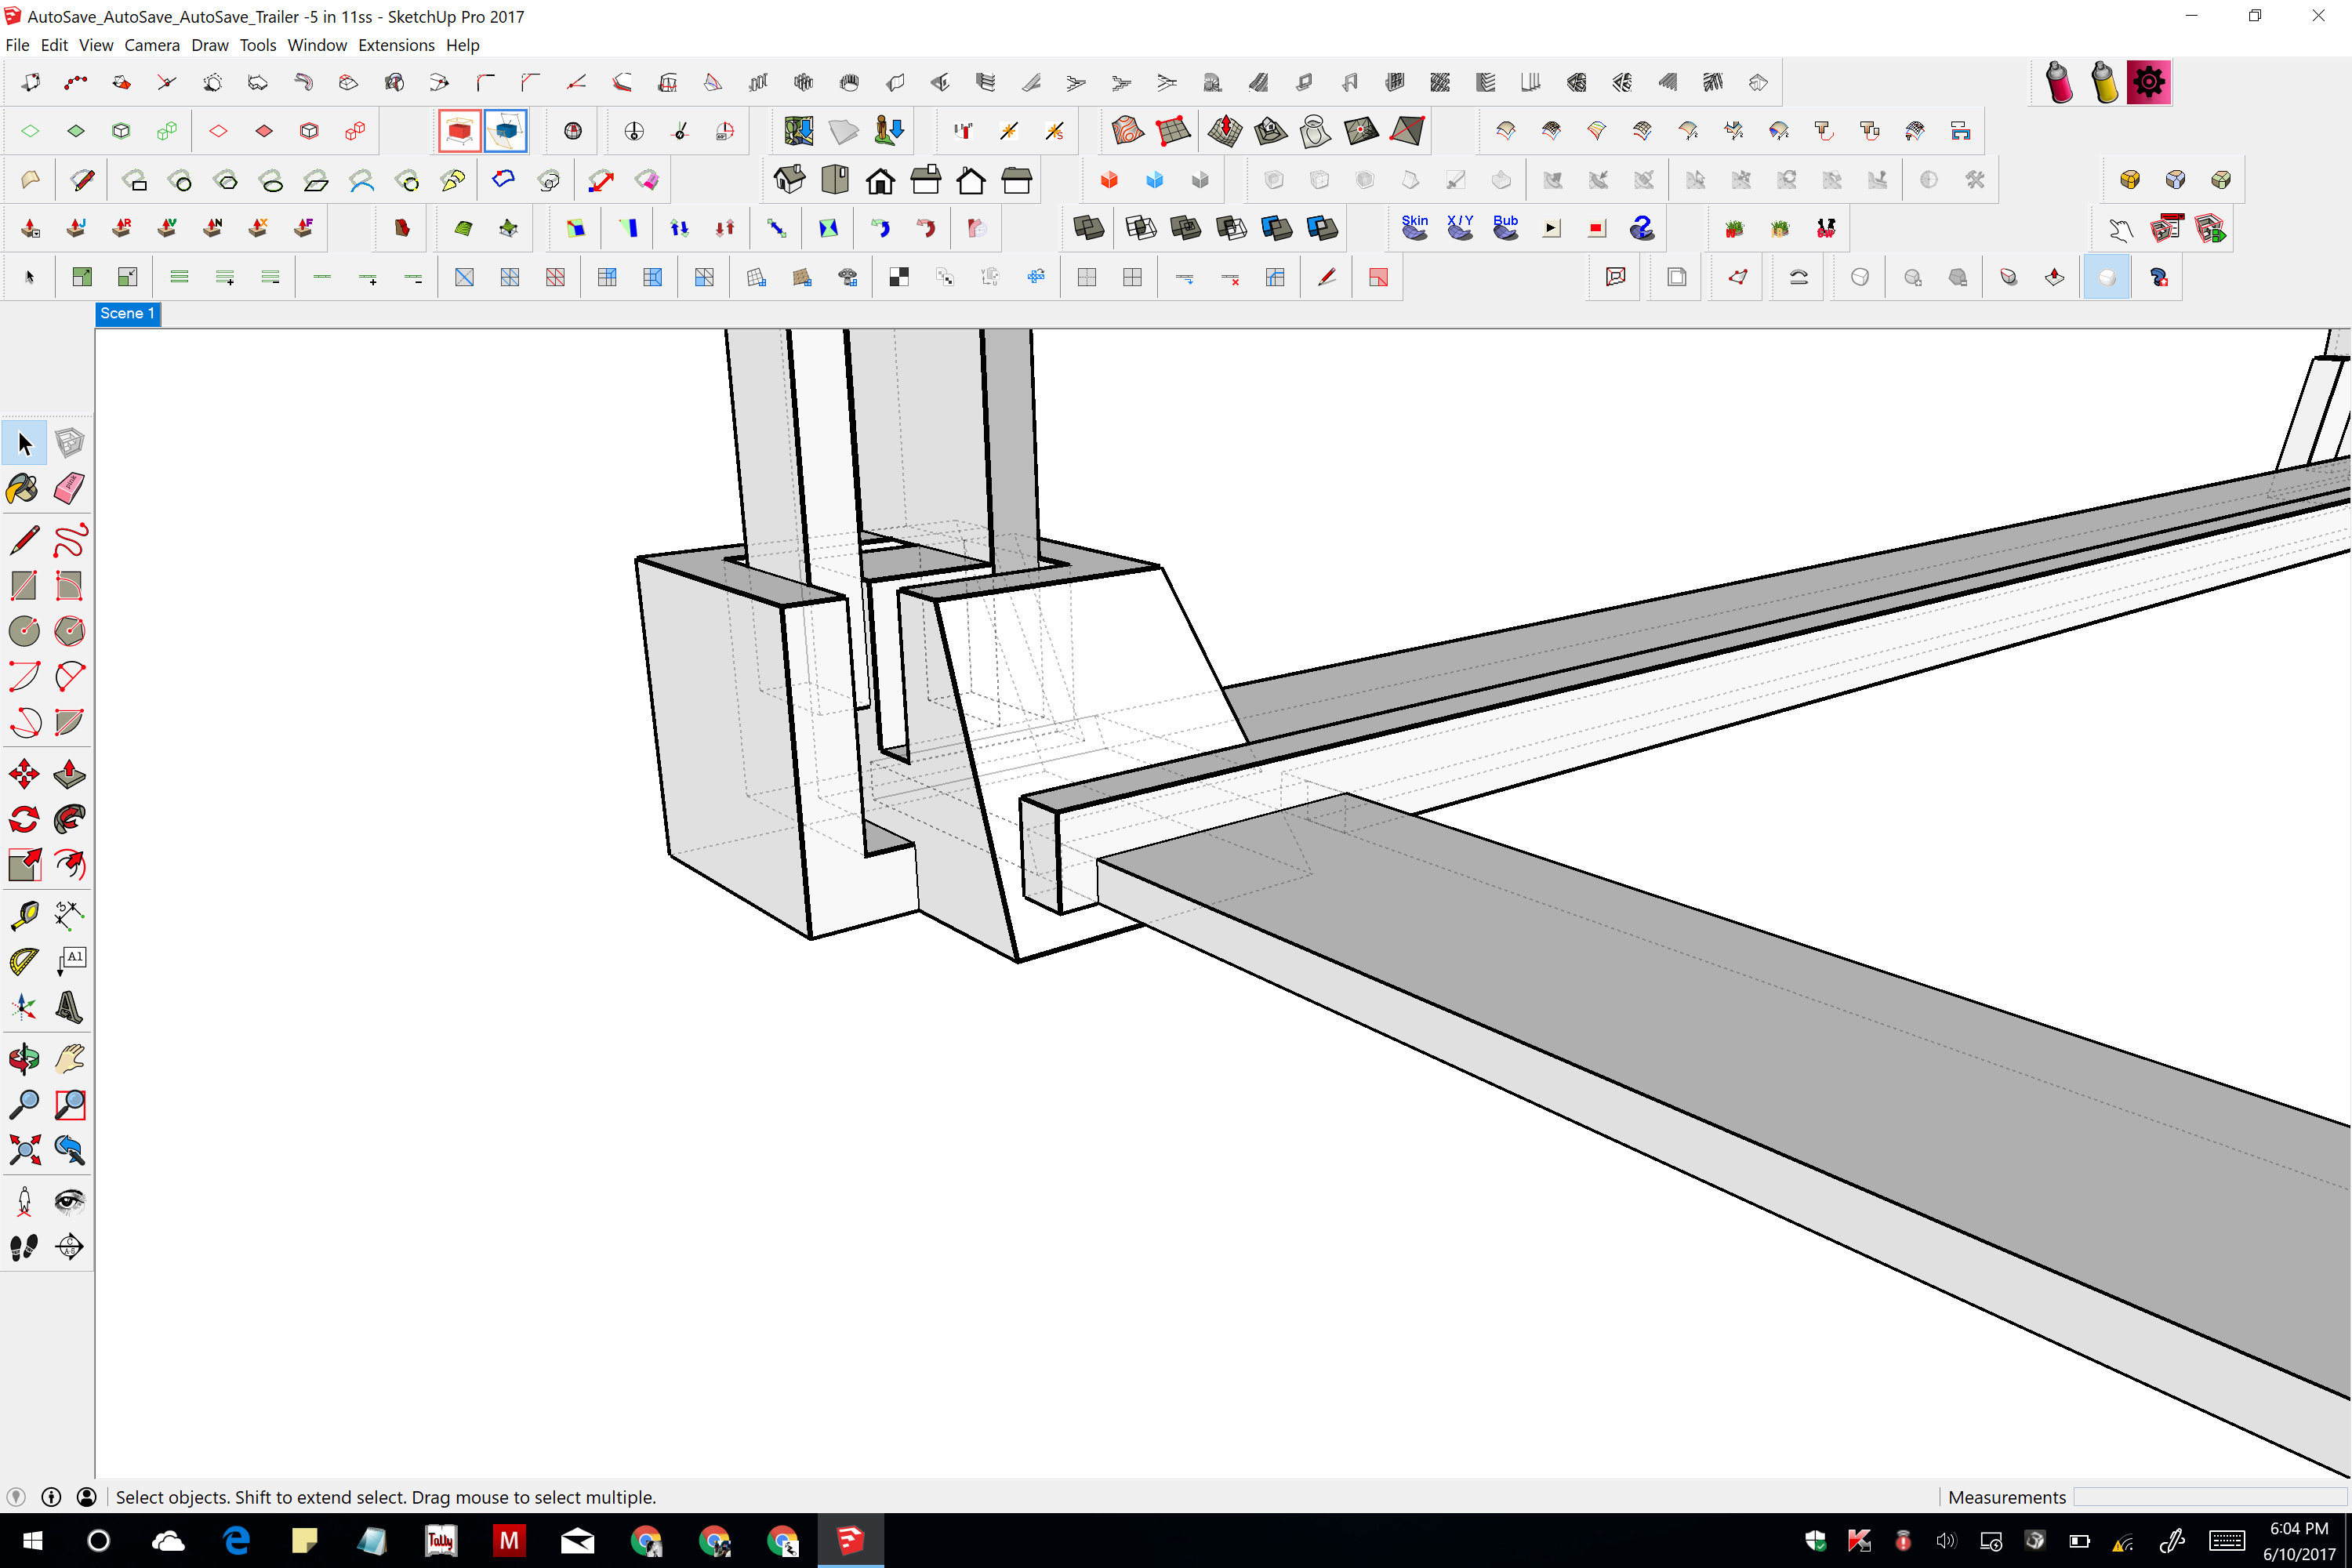Click the Add Location map icon
Screen dimensions: 2352x1568
798,131
